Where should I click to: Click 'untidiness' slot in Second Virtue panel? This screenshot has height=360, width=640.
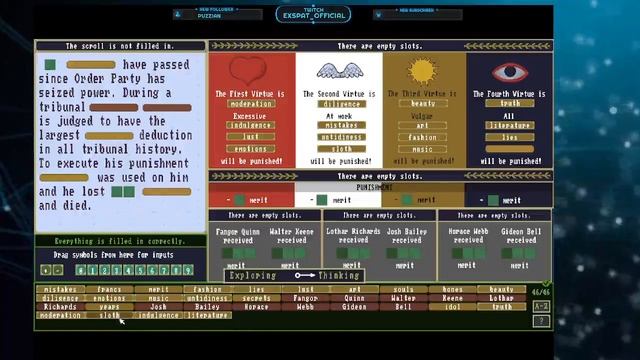[x=342, y=137]
